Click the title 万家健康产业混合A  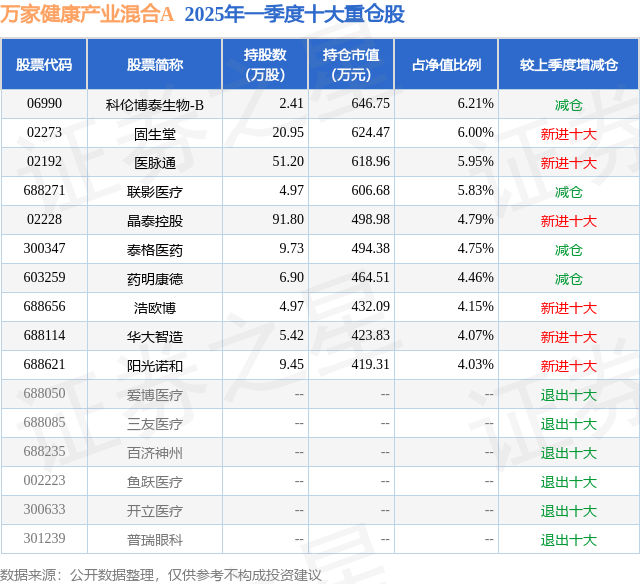(87, 14)
